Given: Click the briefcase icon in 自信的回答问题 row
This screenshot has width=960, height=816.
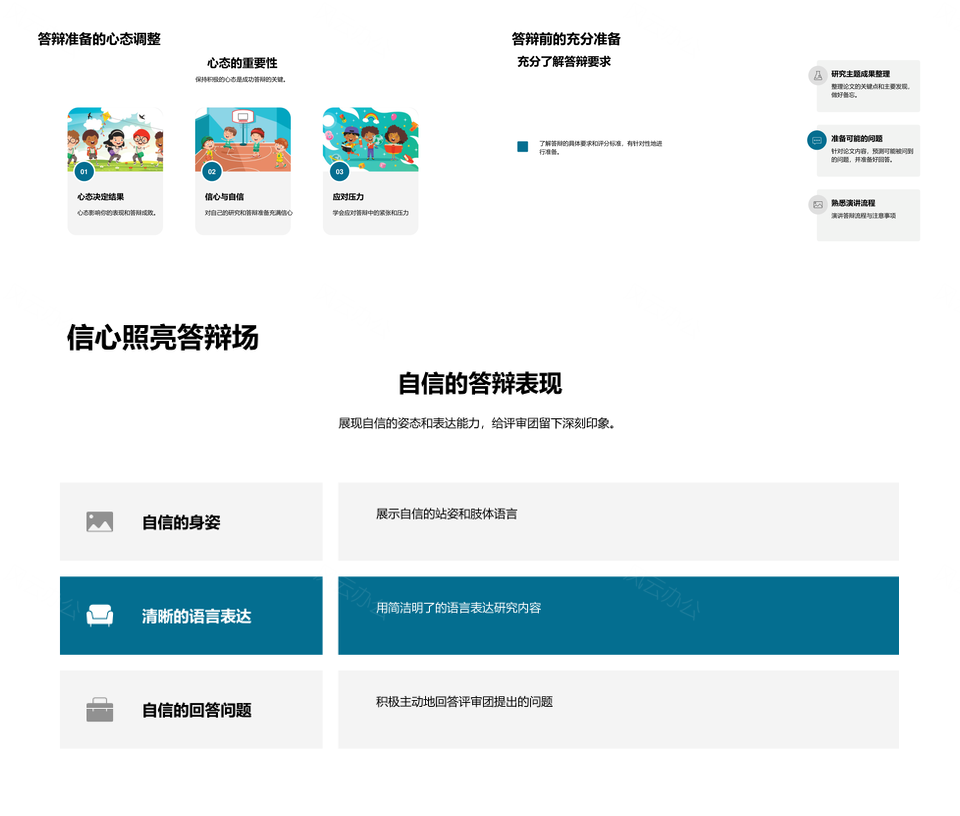Looking at the screenshot, I should tap(100, 710).
